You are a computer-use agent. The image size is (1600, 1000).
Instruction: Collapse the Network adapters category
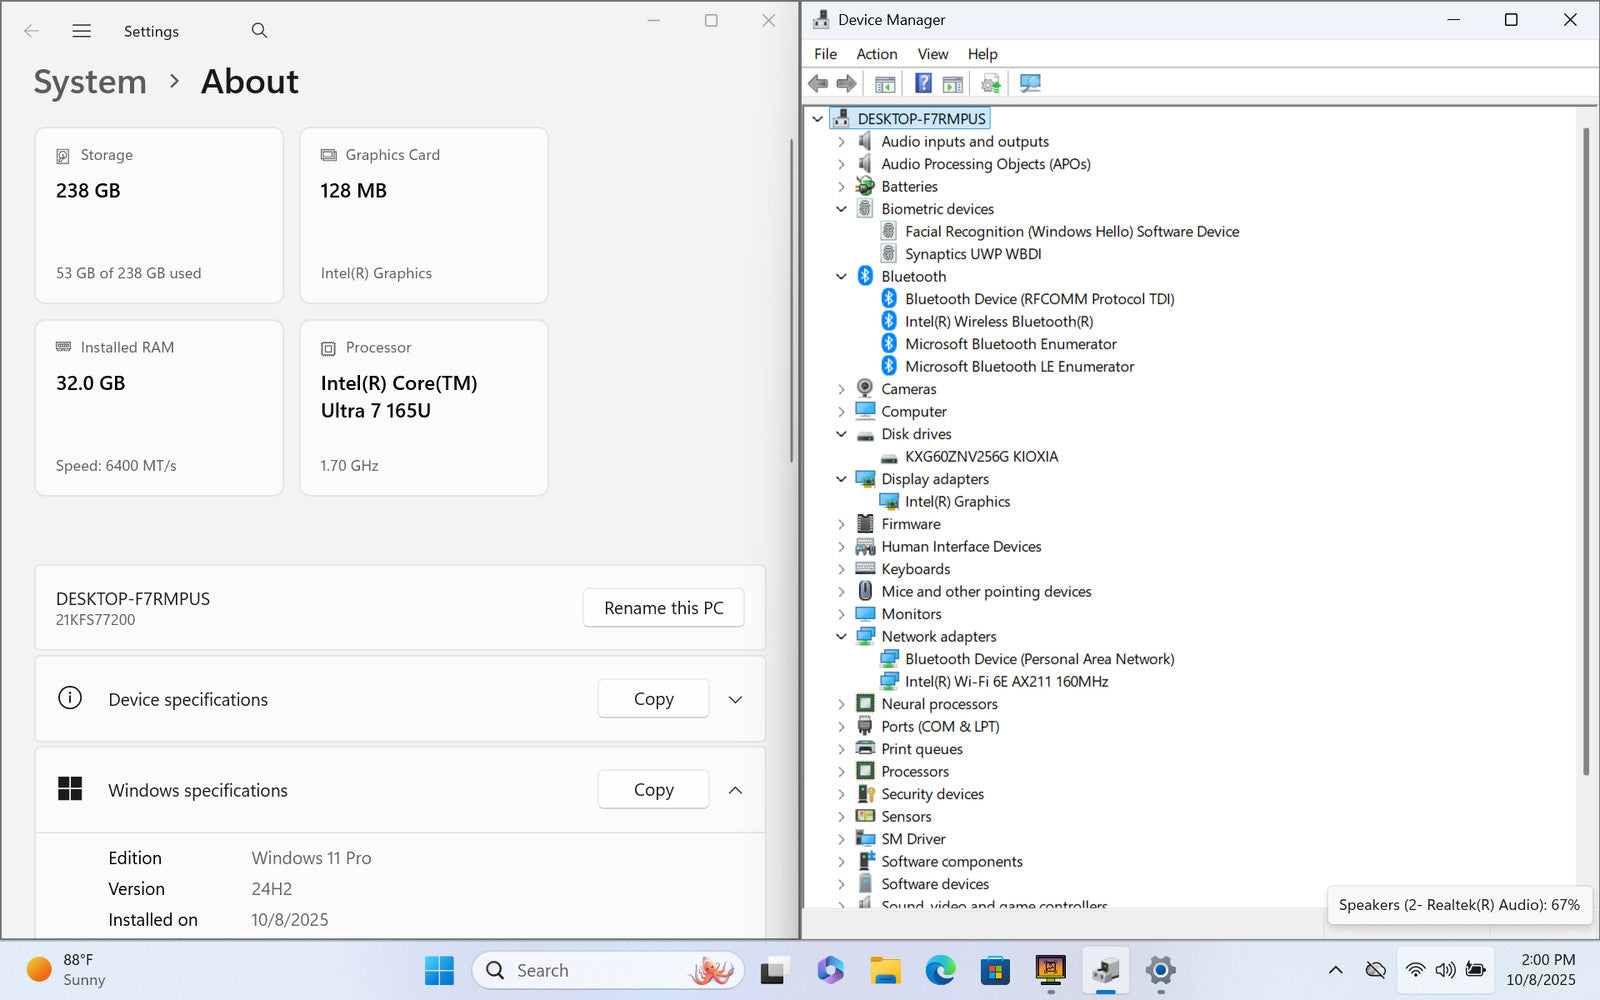[841, 637]
